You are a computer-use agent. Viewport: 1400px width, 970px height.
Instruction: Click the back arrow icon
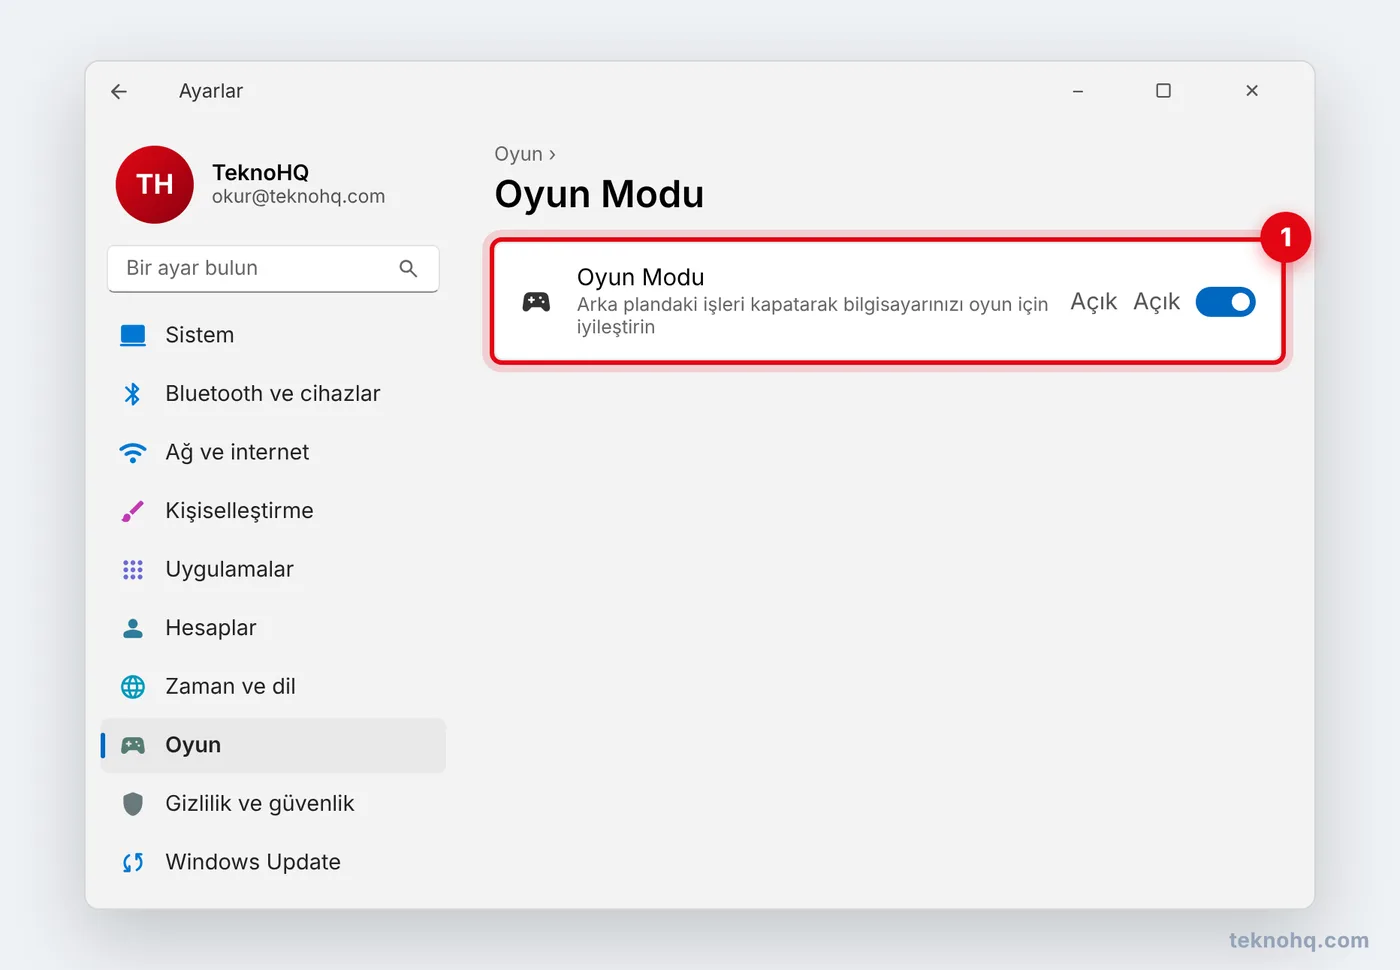coord(119,91)
